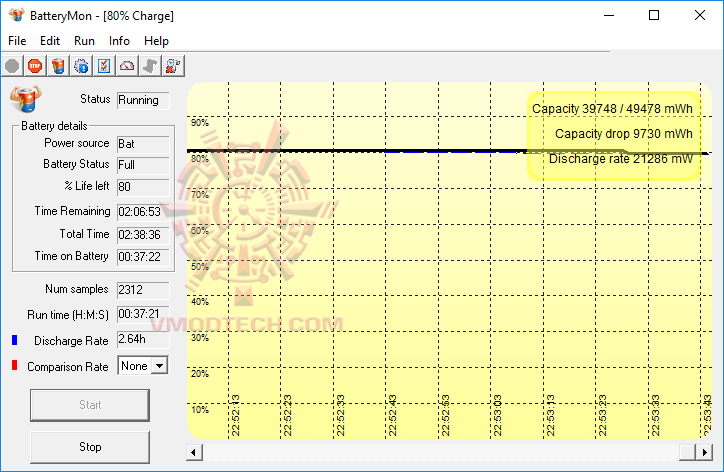Click the Capacity drop 9730 mWh text
Screen dimensions: 724x472
point(624,134)
